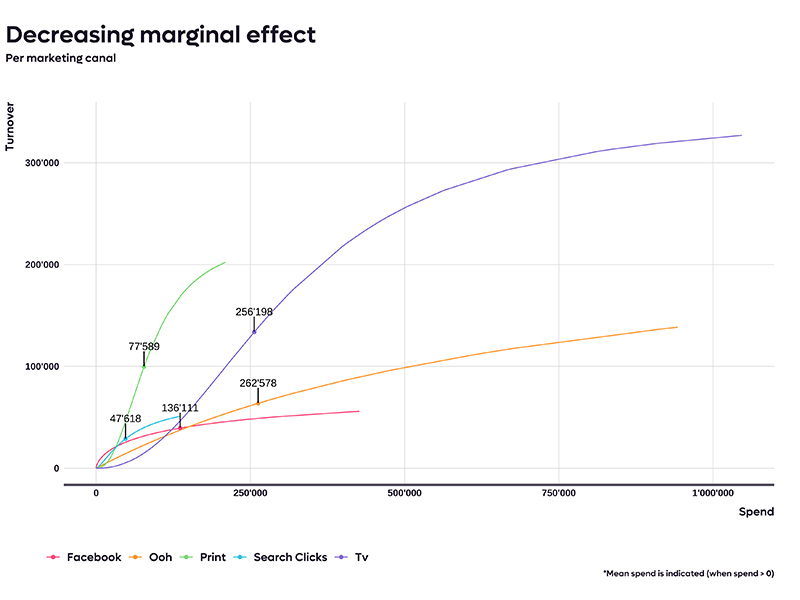Click the 500'000 tick on Spend axis
This screenshot has height=600, width=800.
tap(405, 493)
